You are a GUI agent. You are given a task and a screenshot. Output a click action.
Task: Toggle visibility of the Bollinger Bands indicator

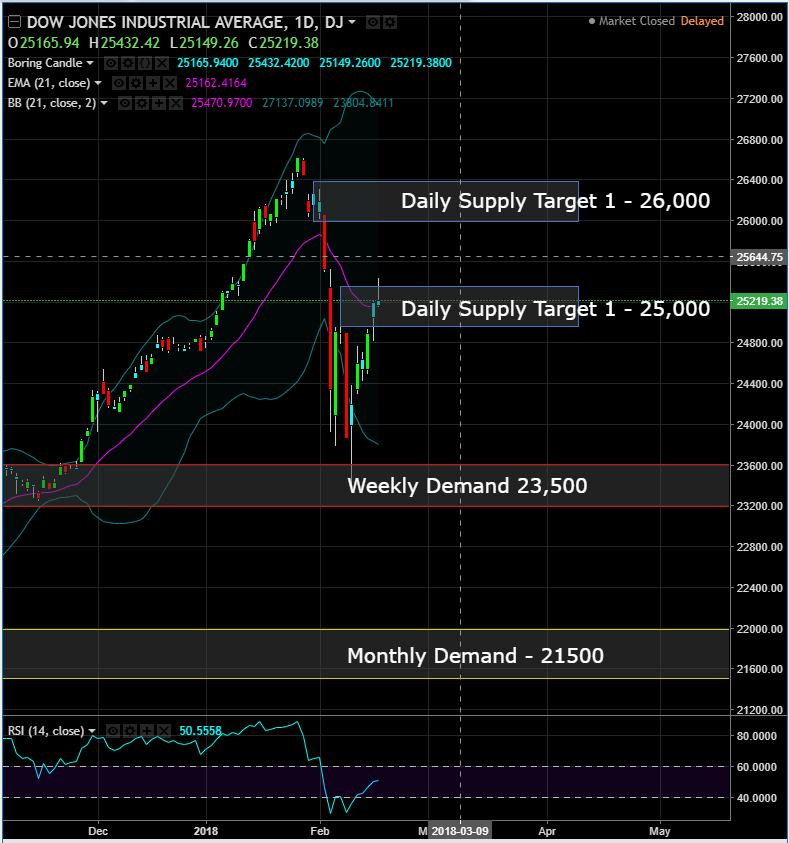[x=125, y=103]
